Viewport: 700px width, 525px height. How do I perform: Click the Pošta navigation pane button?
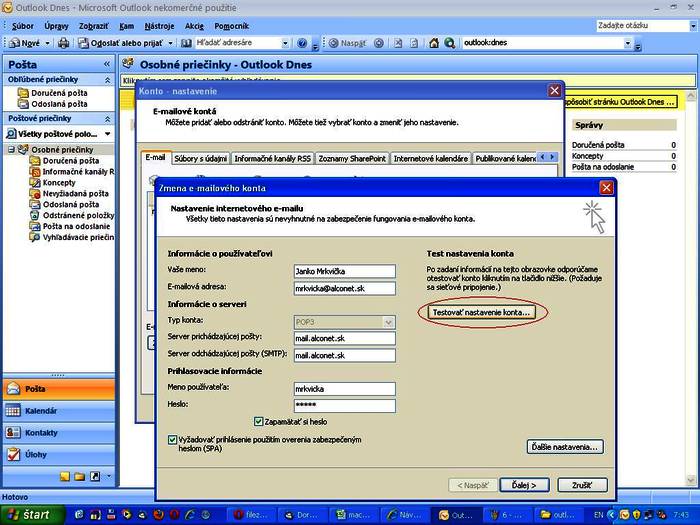tap(59, 389)
